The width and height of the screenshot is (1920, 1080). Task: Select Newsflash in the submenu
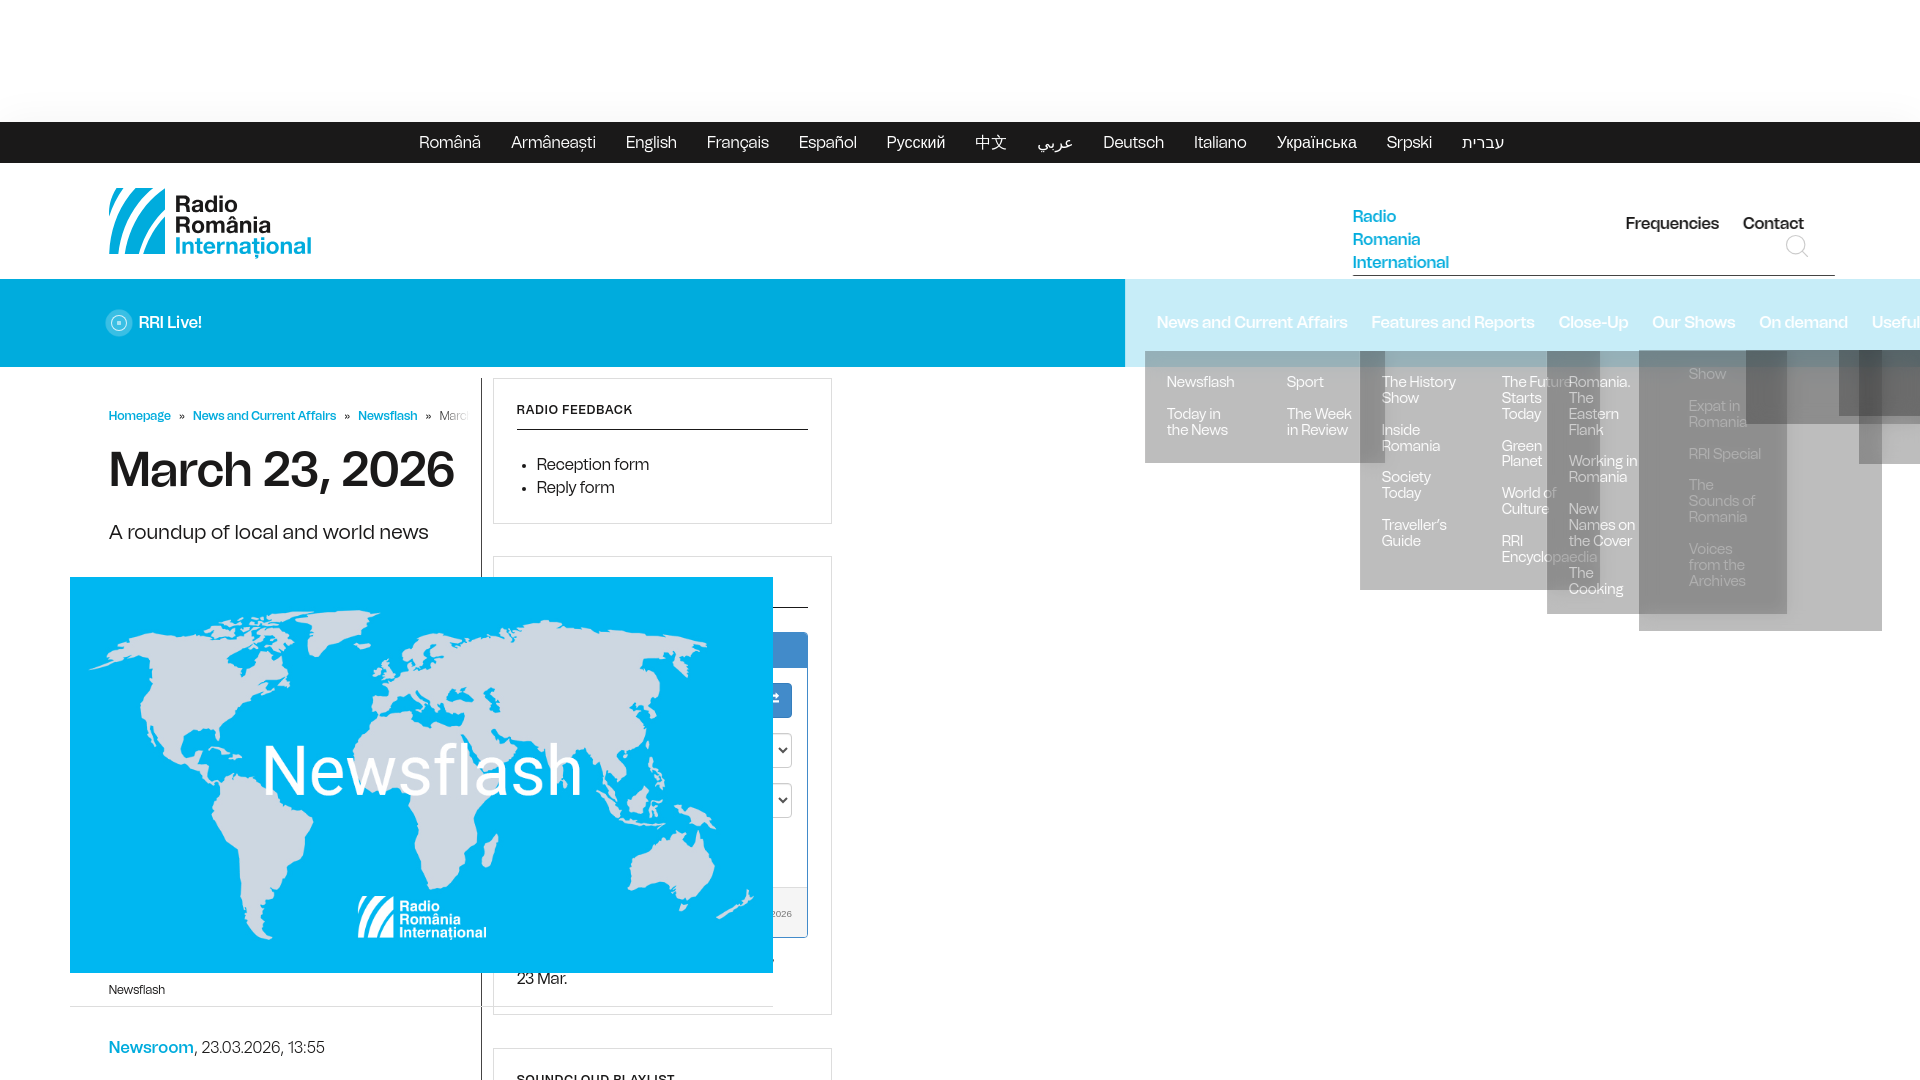[1200, 382]
